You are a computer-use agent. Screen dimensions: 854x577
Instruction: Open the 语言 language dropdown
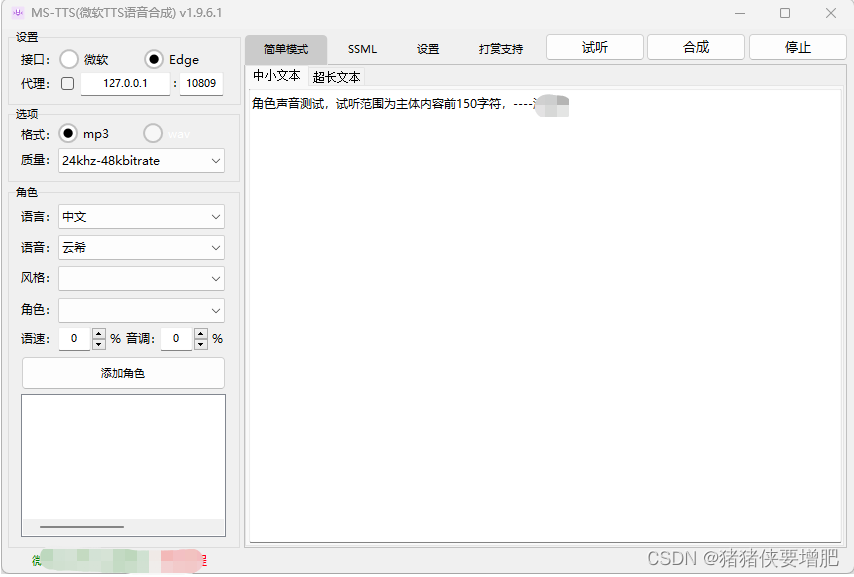(142, 217)
